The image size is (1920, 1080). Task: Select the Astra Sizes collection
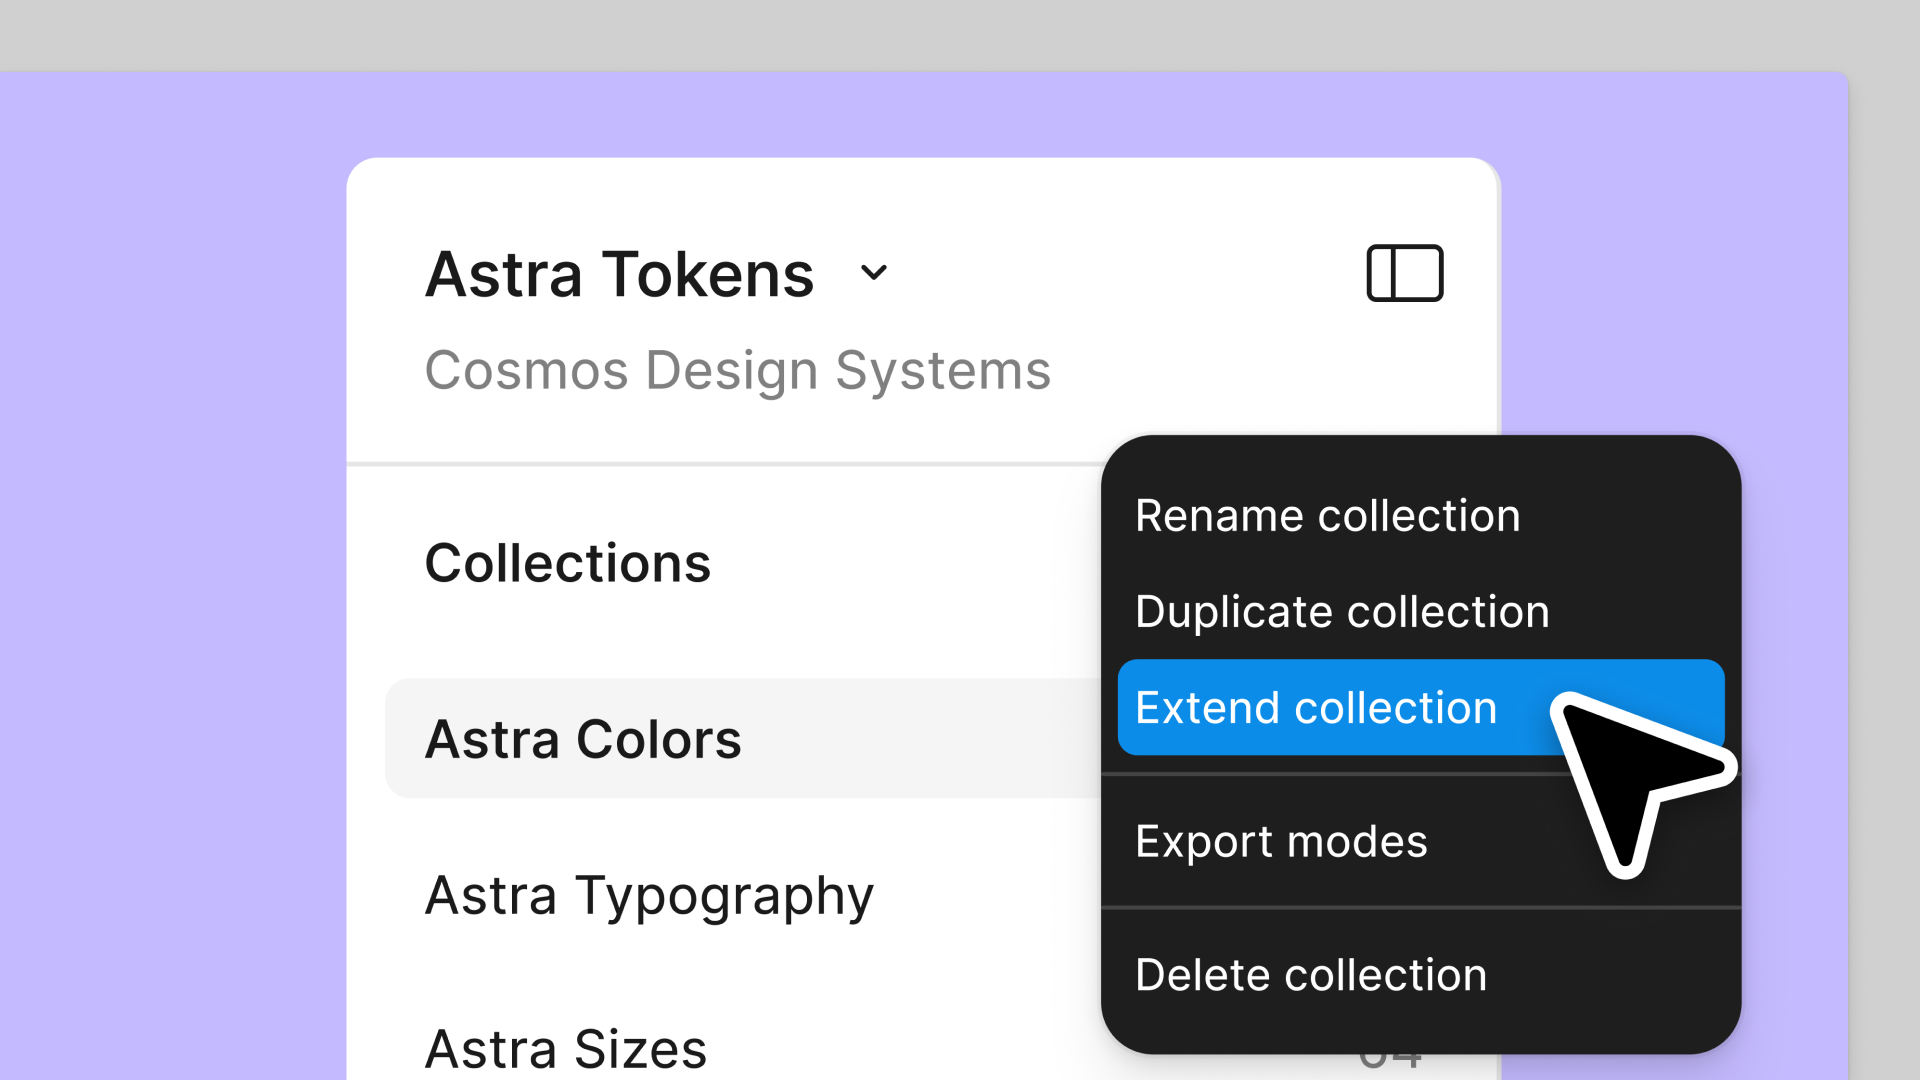point(565,1047)
